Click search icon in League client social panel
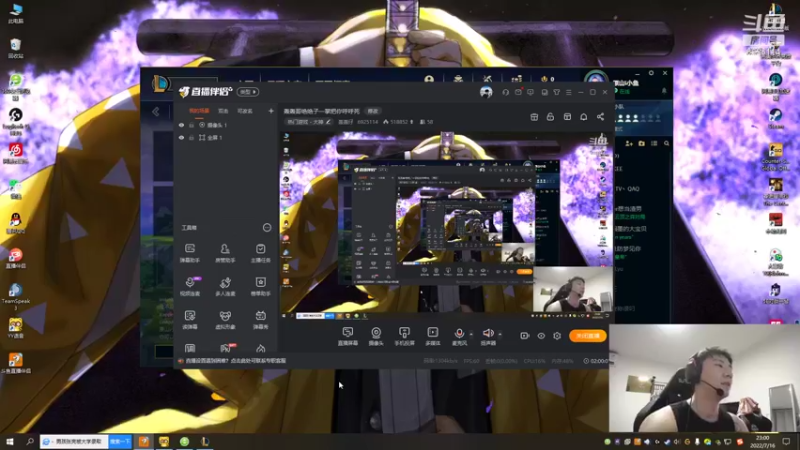 click(666, 144)
